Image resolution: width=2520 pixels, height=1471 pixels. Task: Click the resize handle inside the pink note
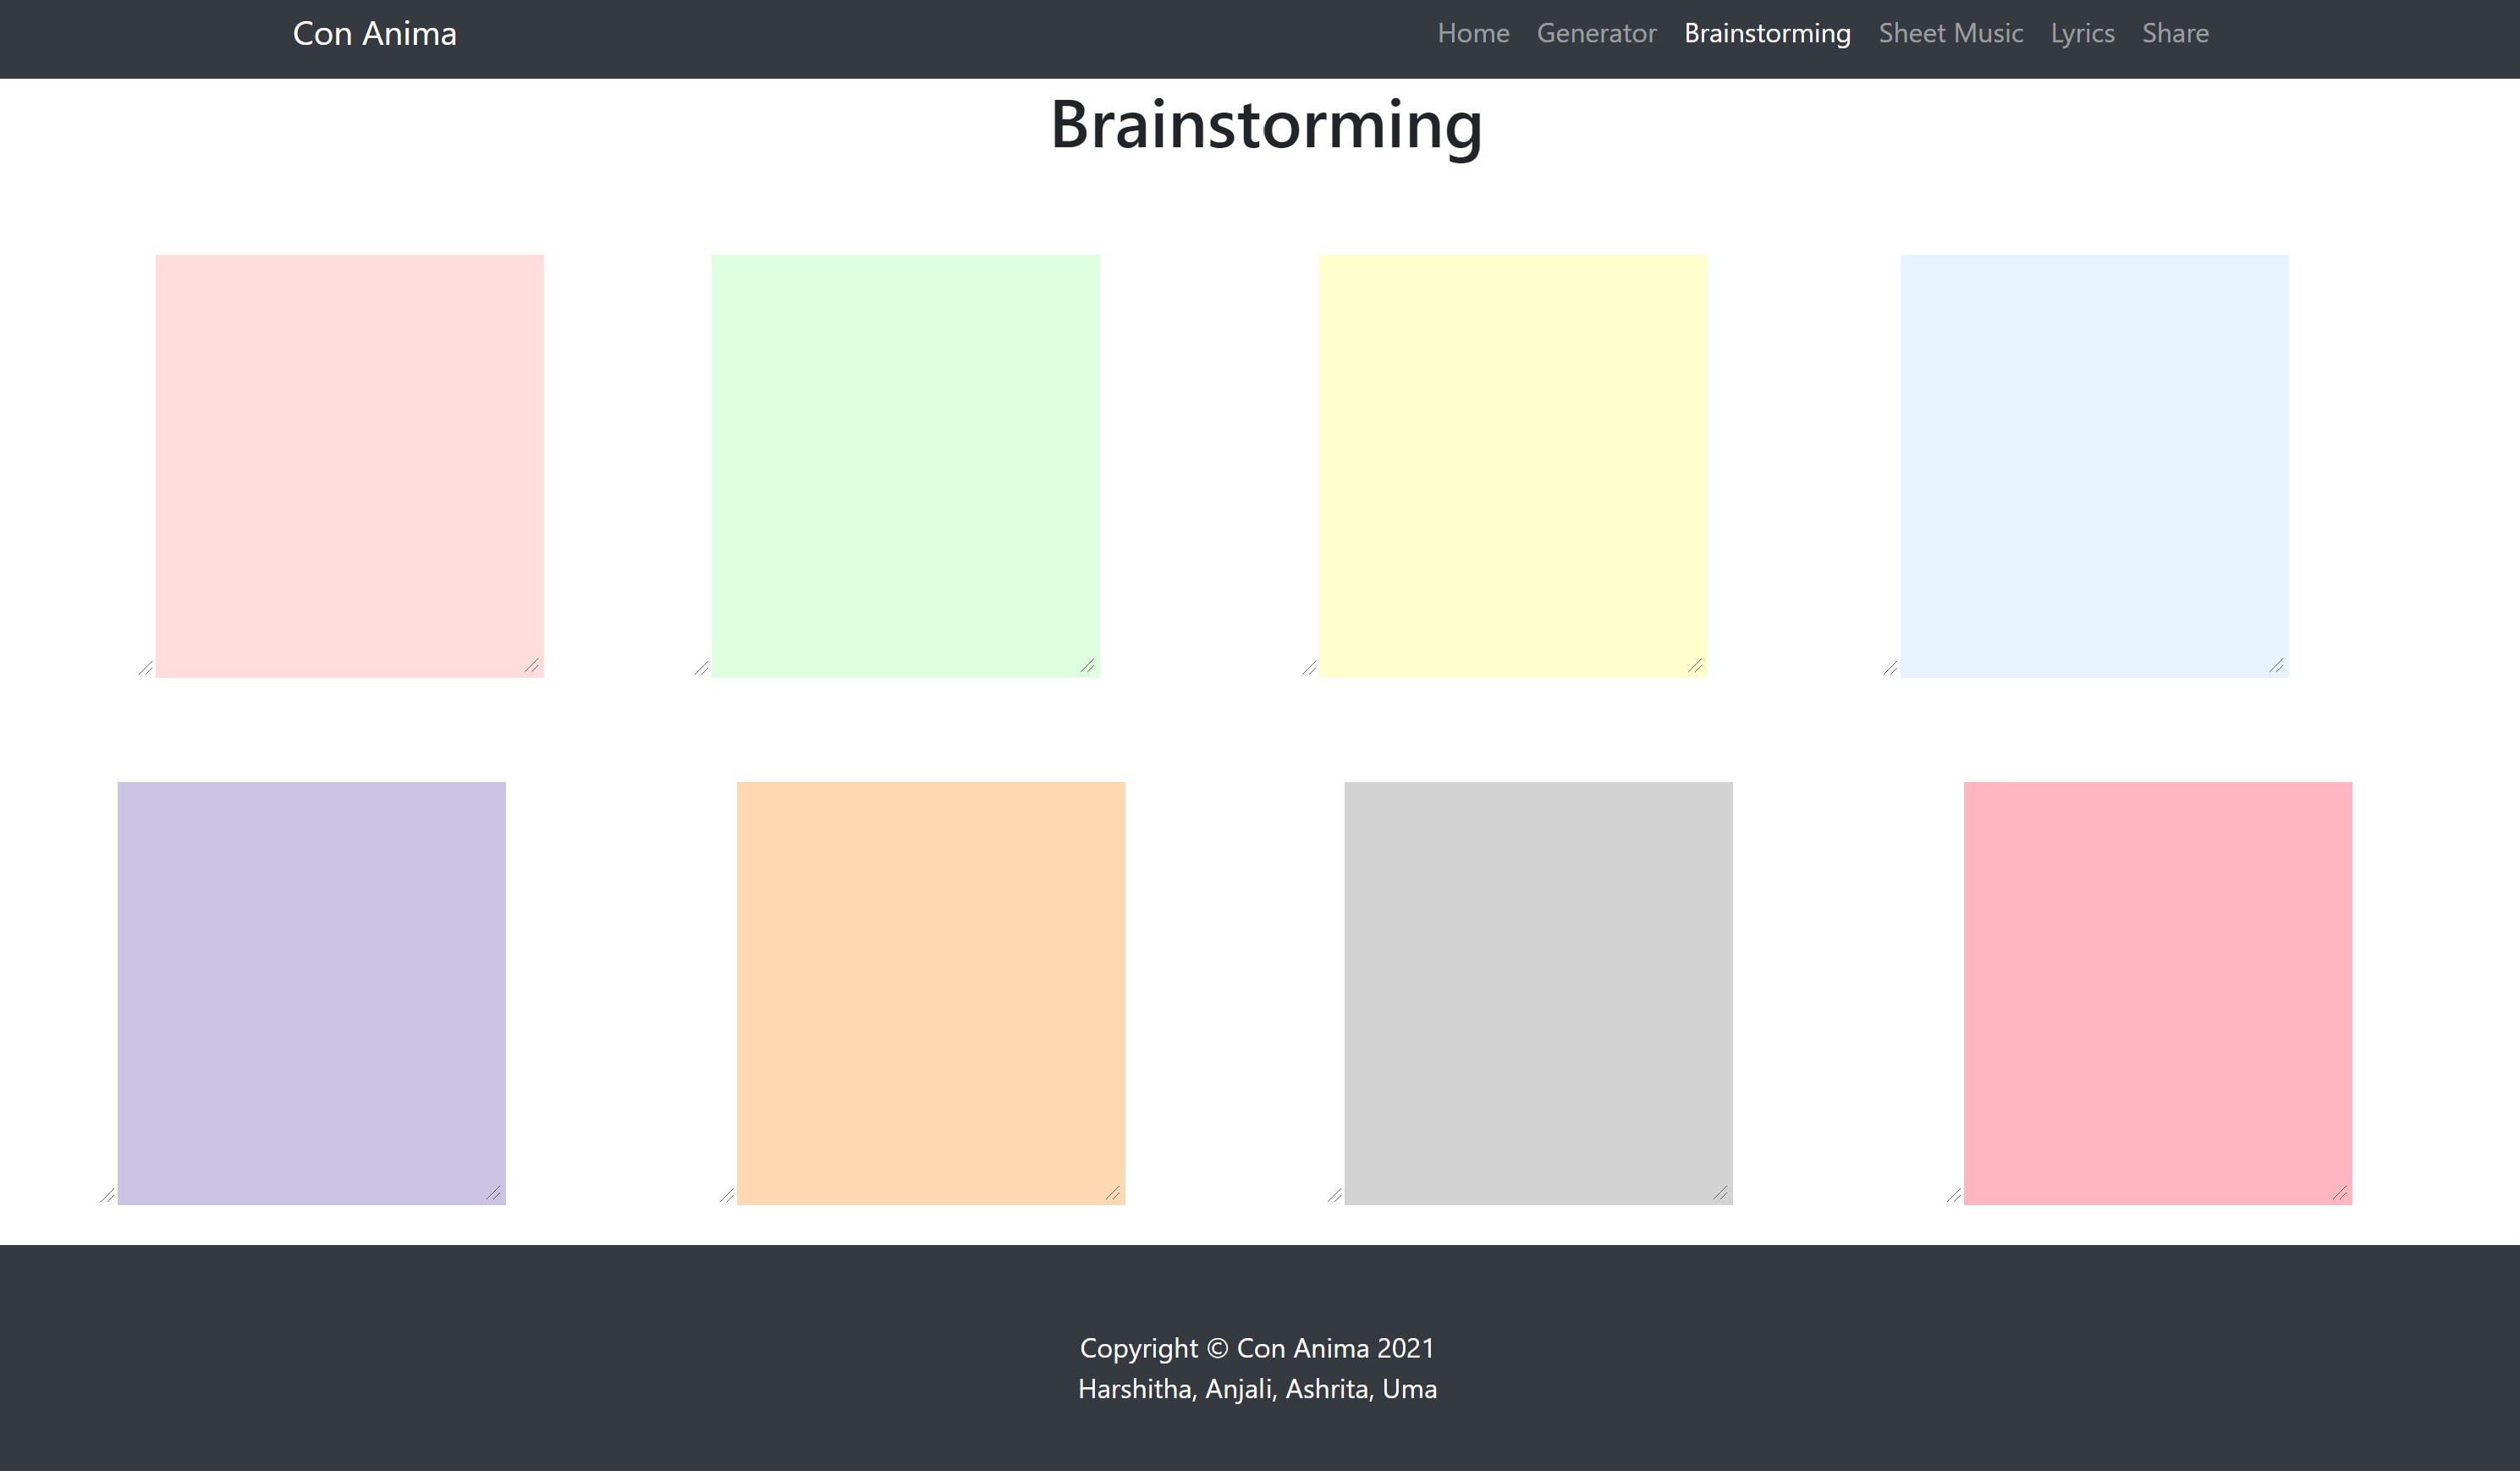532,666
